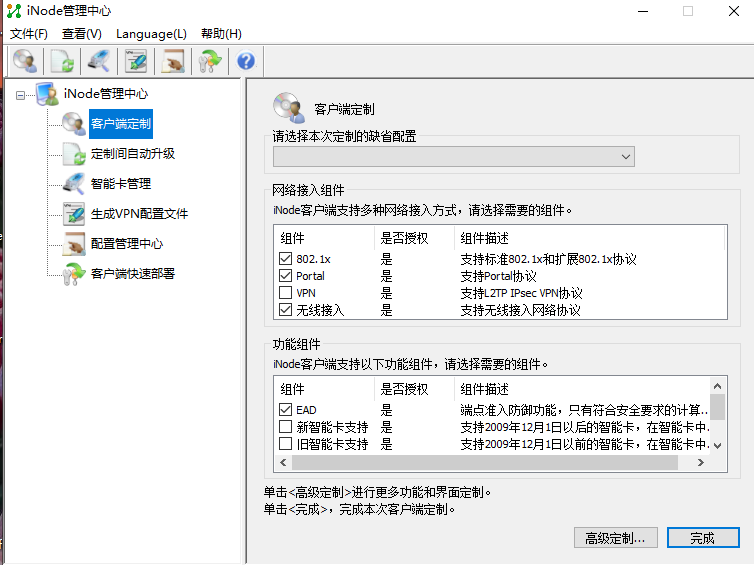Image resolution: width=754 pixels, height=565 pixels.
Task: Enable the VPN component checkbox
Action: point(285,292)
